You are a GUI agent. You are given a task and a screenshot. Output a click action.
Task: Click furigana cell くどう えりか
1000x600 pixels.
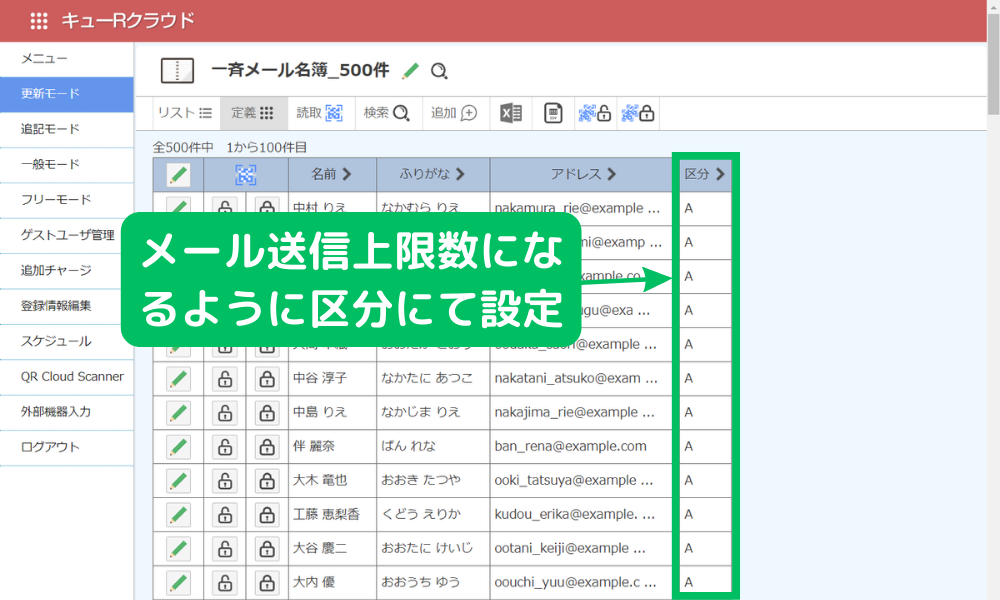(433, 515)
